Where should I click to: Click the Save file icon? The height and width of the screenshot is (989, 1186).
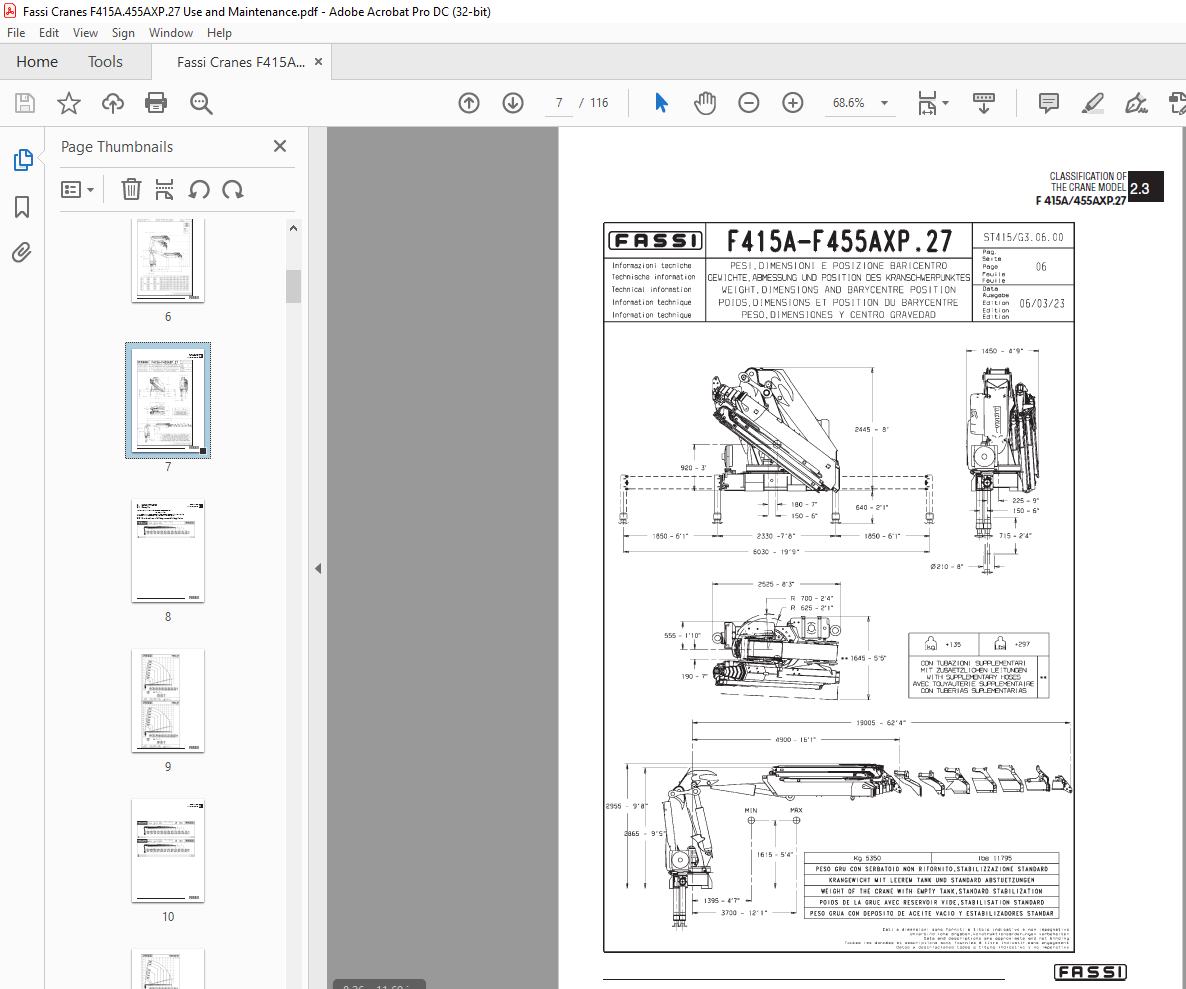tap(25, 103)
